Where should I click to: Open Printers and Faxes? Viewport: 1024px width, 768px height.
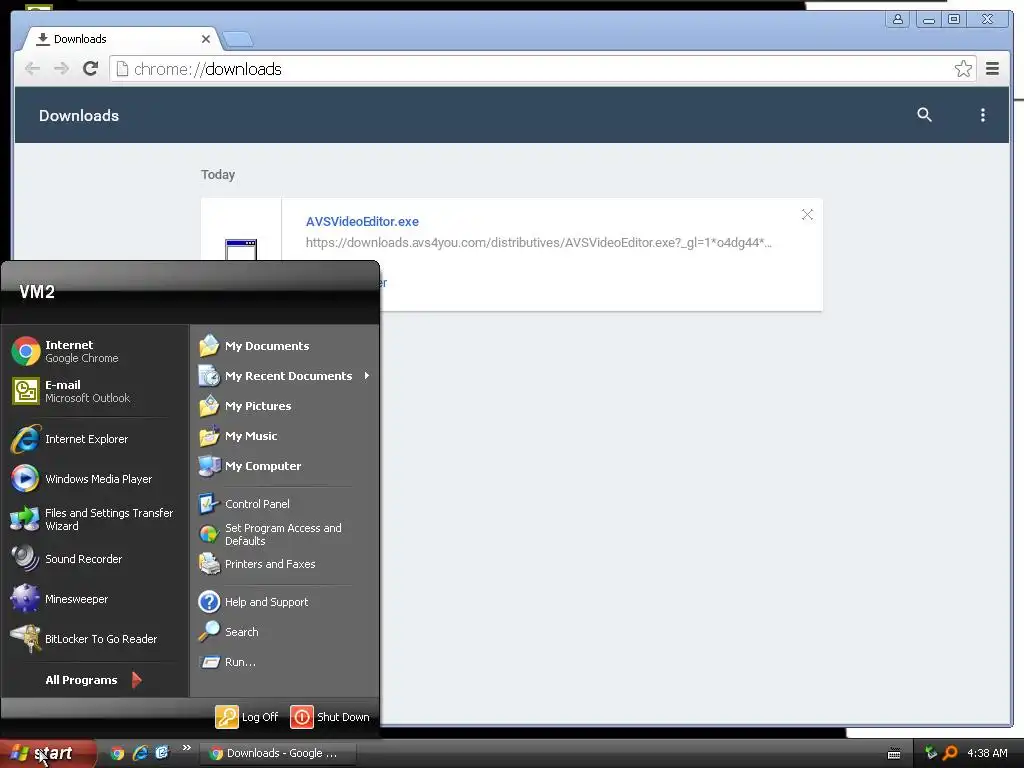point(285,564)
